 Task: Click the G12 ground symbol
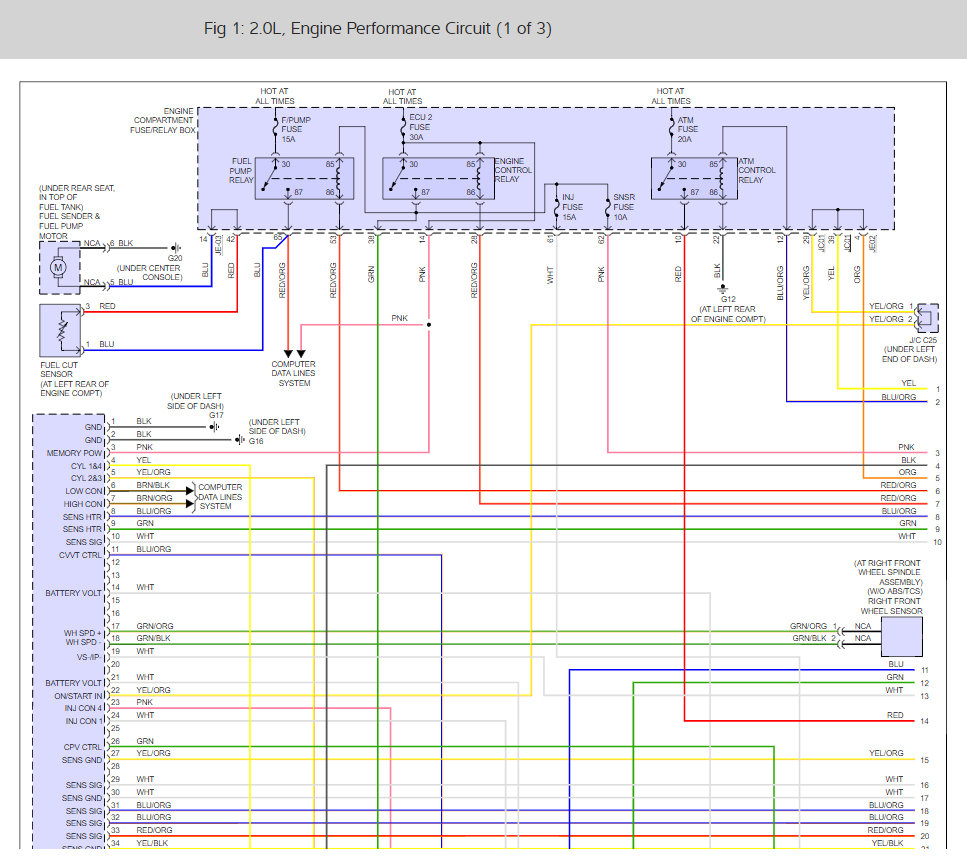coord(723,289)
